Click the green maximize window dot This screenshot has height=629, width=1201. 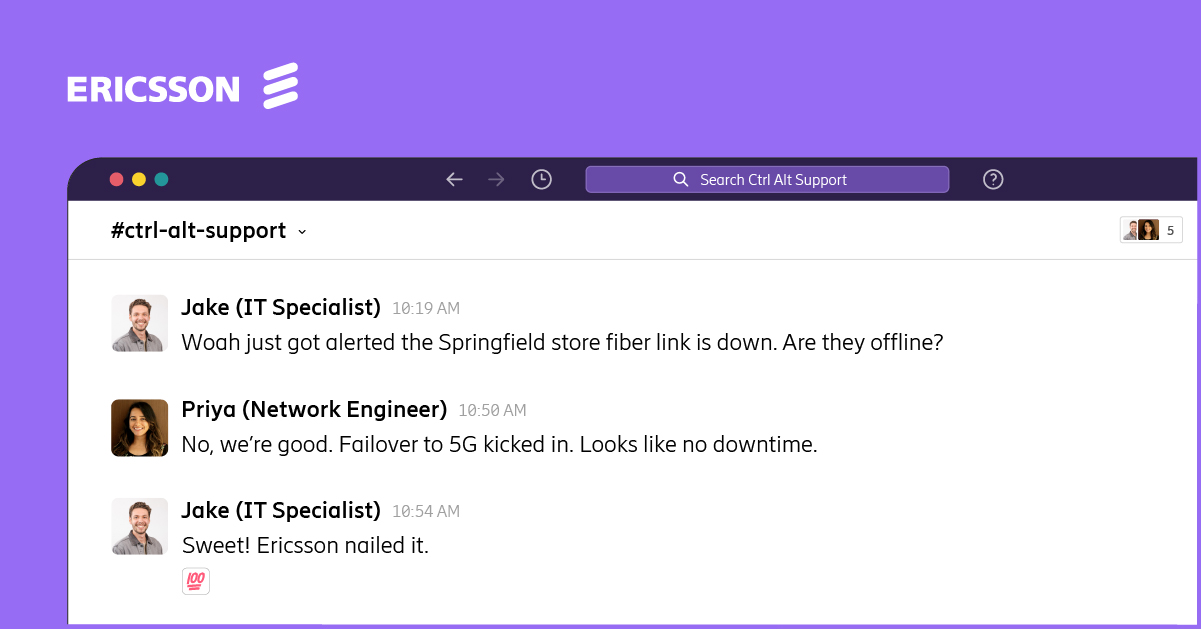[162, 180]
